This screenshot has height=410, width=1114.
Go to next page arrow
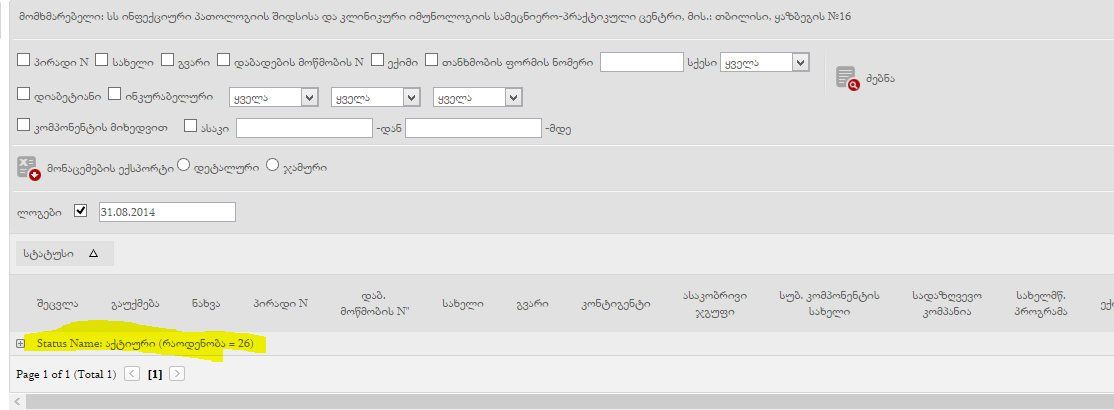(x=177, y=374)
